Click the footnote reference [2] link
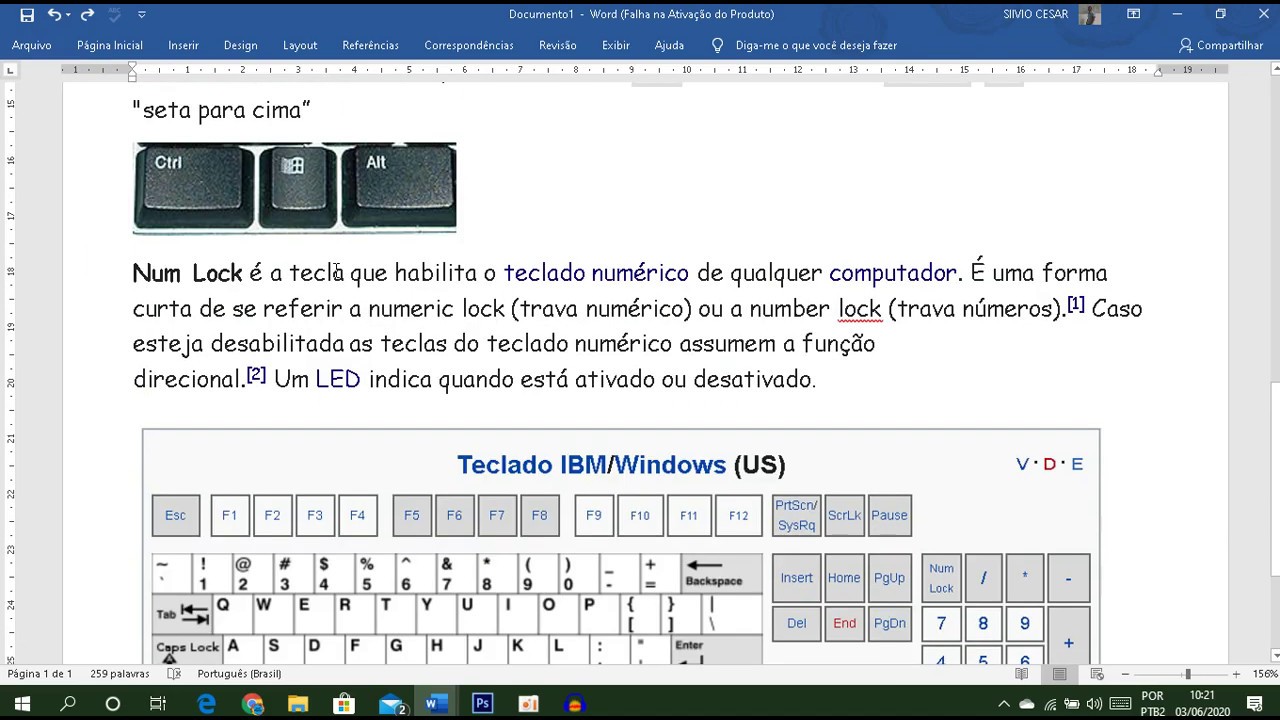This screenshot has height=720, width=1280. (256, 375)
